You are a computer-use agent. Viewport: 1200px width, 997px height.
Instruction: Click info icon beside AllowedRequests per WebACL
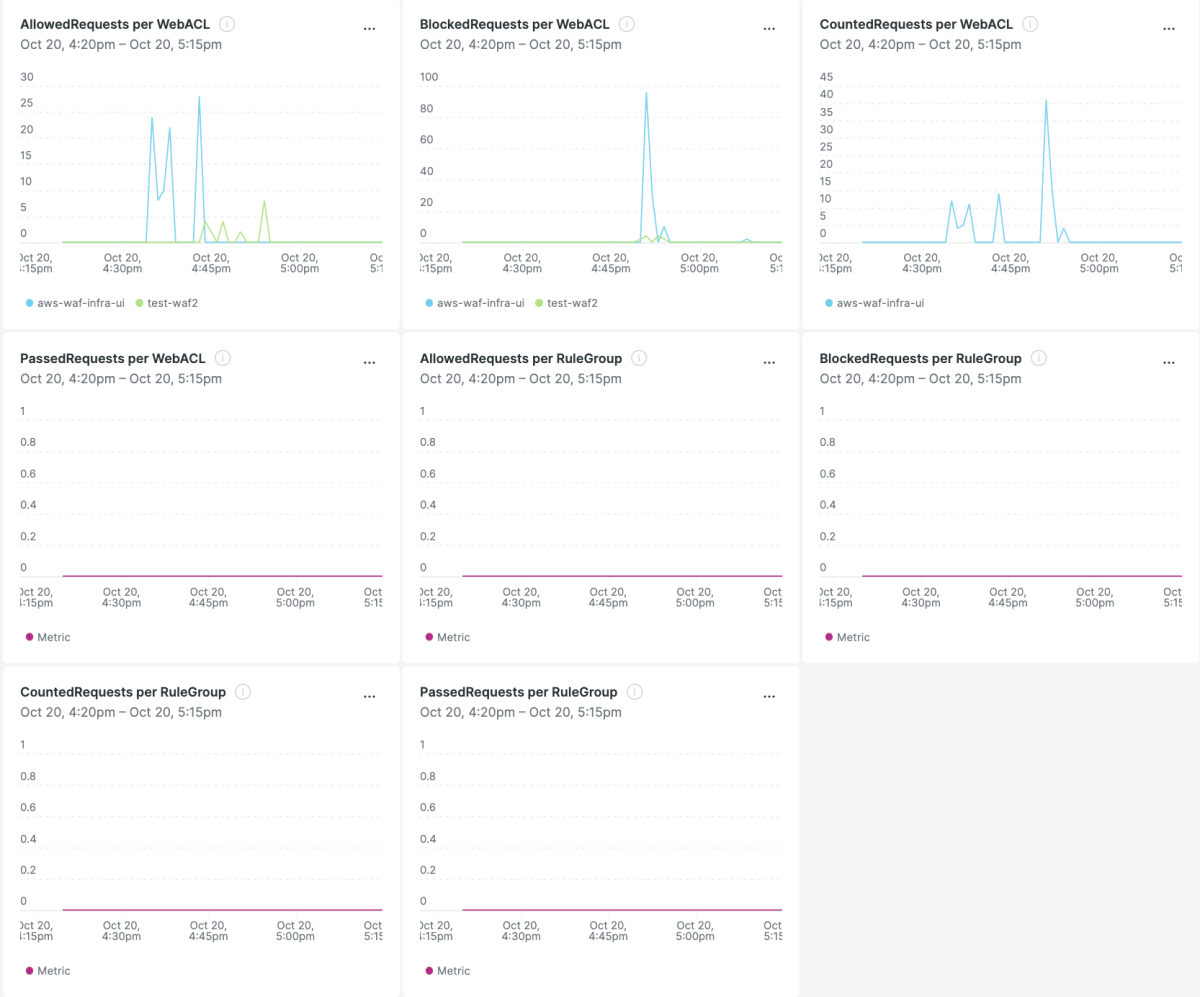point(227,24)
